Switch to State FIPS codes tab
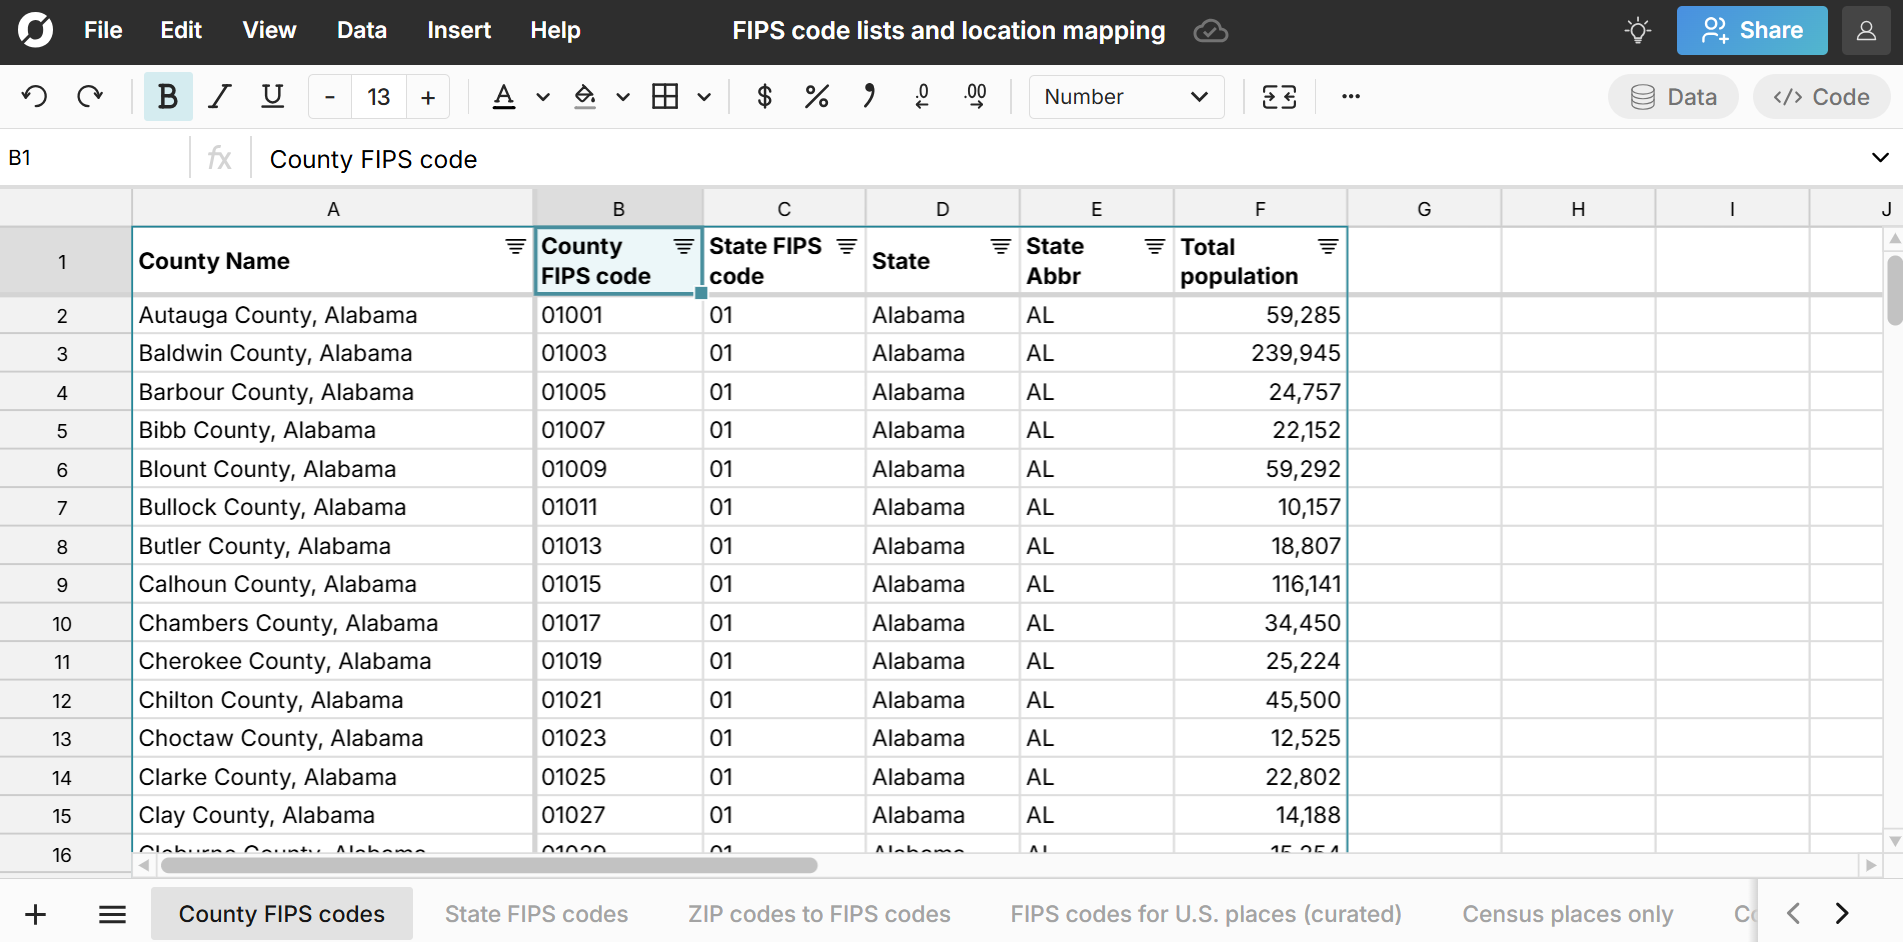This screenshot has width=1903, height=942. 536,914
